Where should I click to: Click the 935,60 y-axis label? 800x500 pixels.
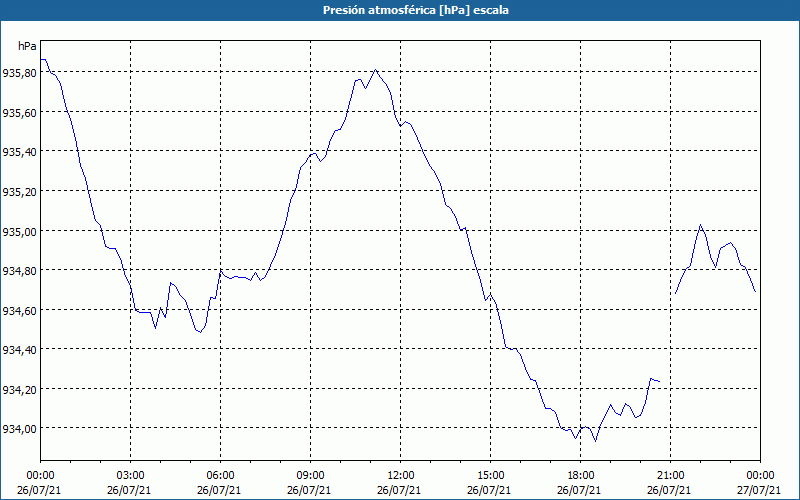19,113
